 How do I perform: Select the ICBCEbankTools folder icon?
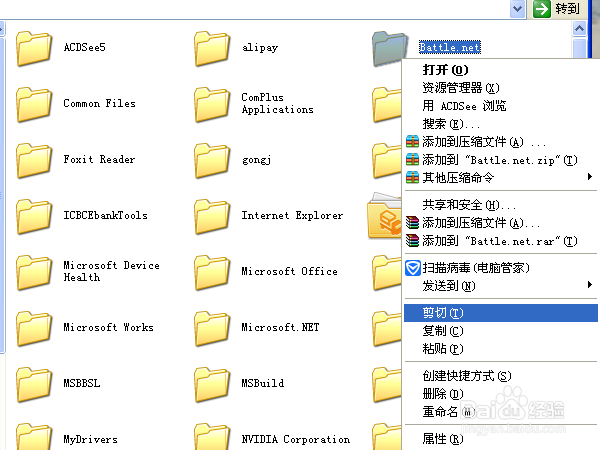point(34,215)
